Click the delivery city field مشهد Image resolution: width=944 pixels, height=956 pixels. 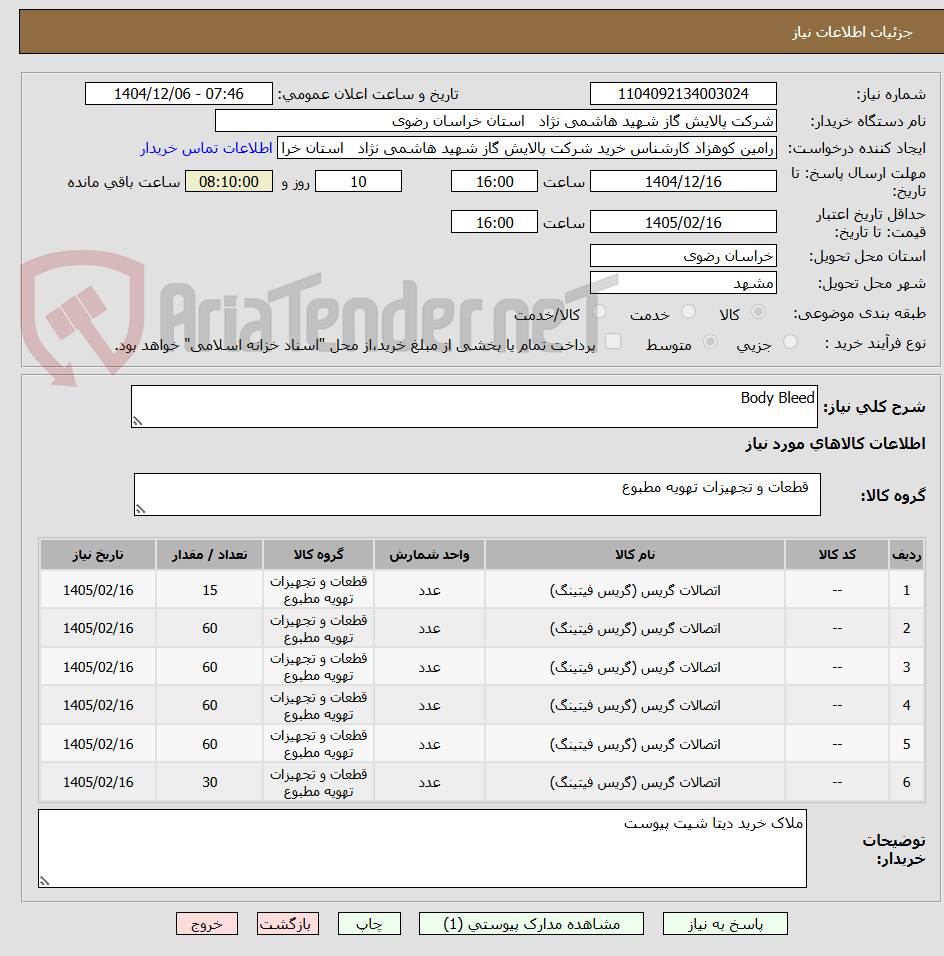tap(683, 283)
